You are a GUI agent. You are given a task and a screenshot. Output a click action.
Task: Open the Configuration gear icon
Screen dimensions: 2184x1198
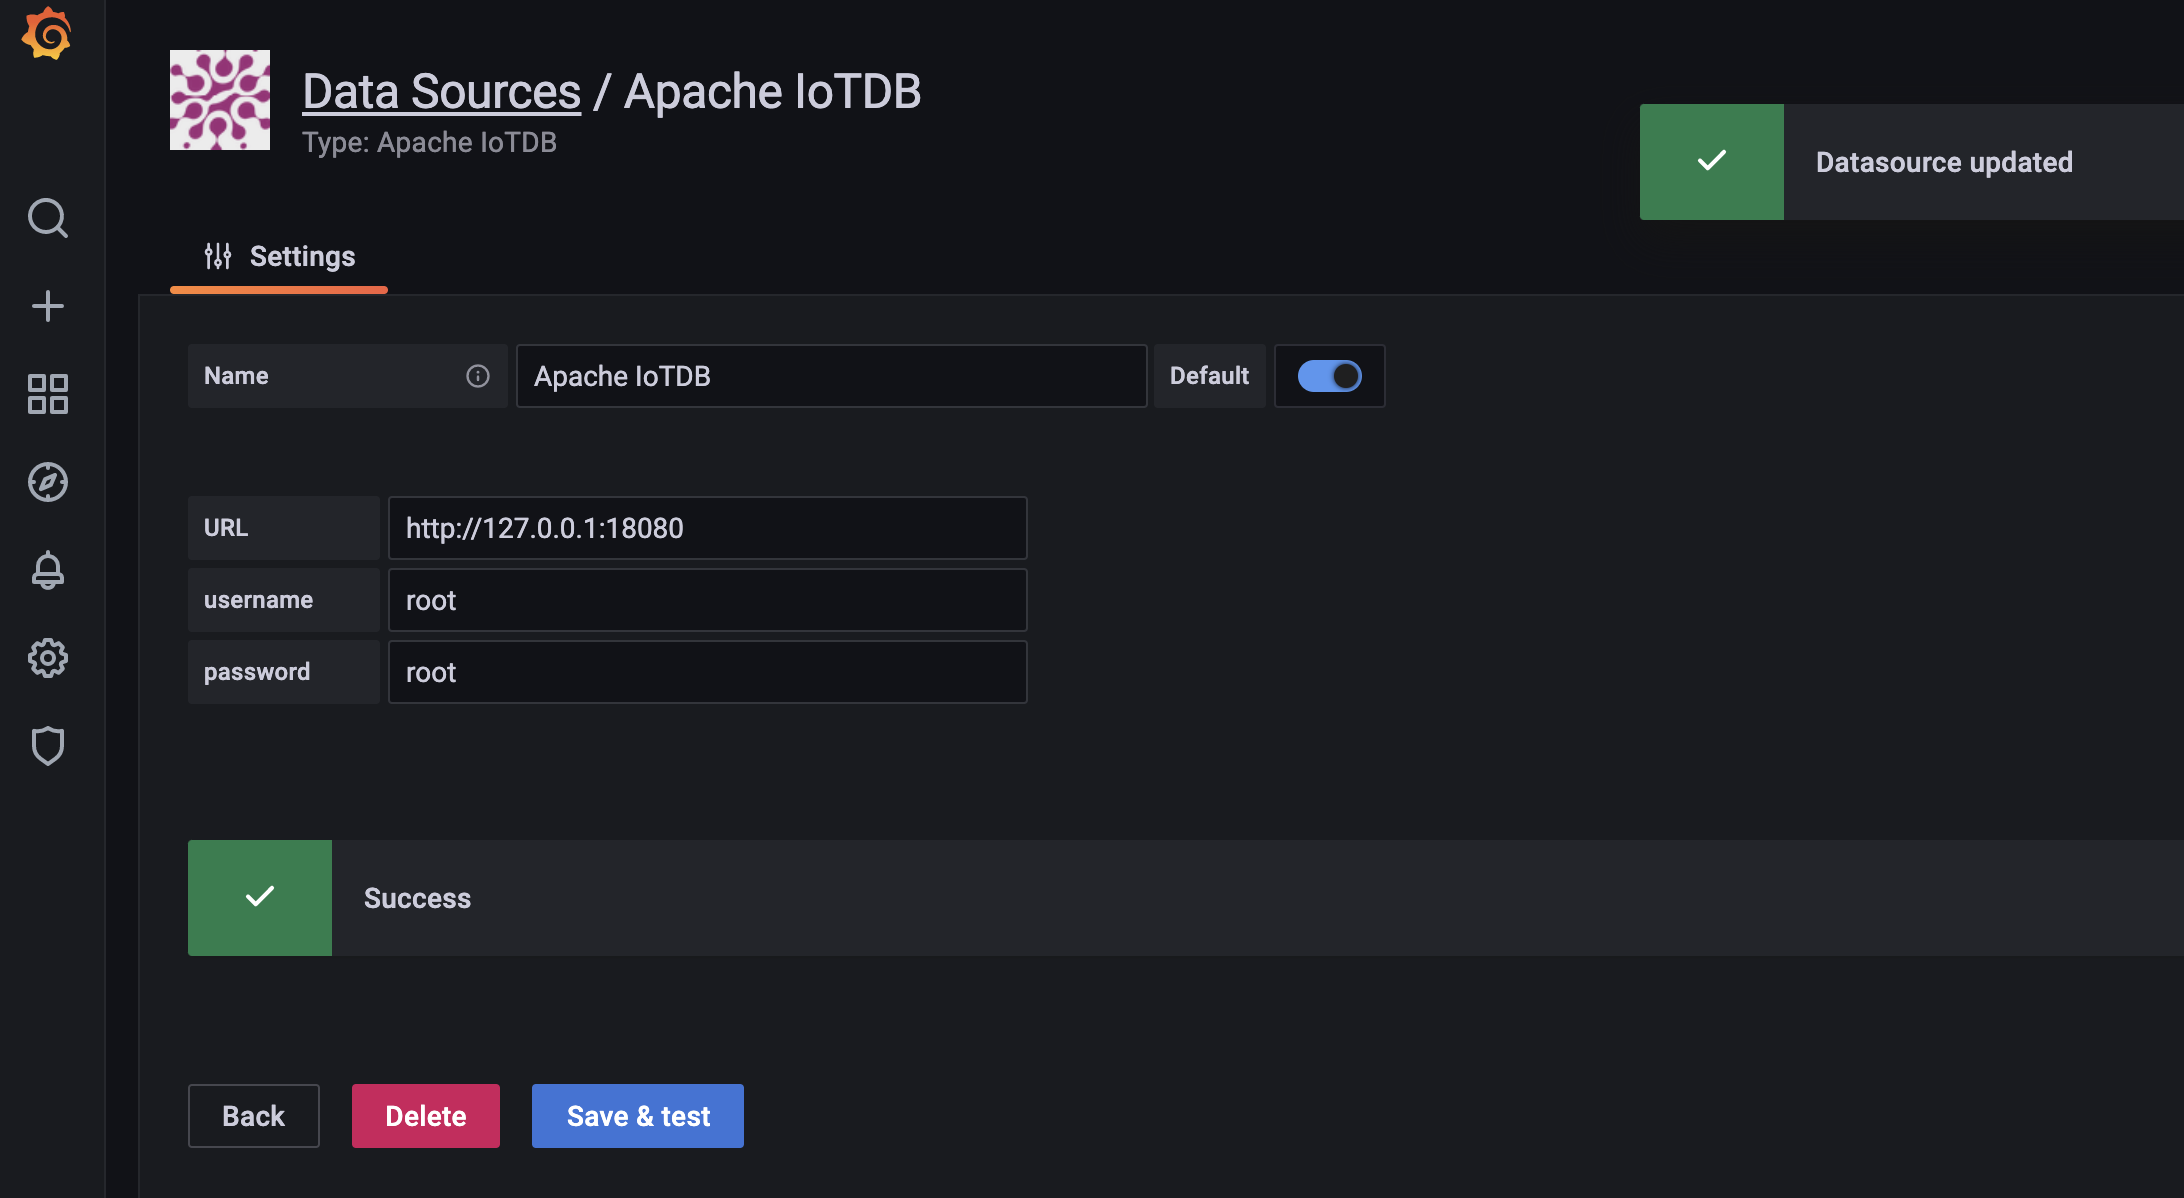click(47, 658)
